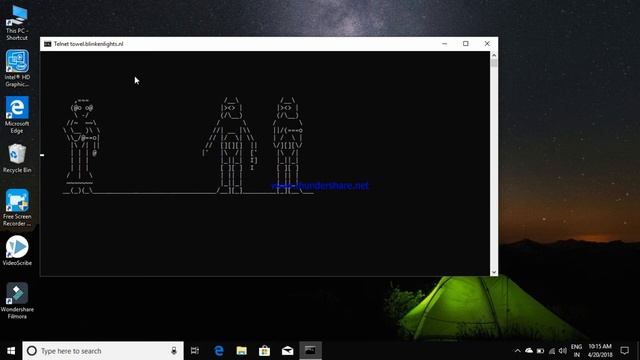This screenshot has width=640, height=360.
Task: Select the Telnet console taskbar button
Action: pos(310,351)
